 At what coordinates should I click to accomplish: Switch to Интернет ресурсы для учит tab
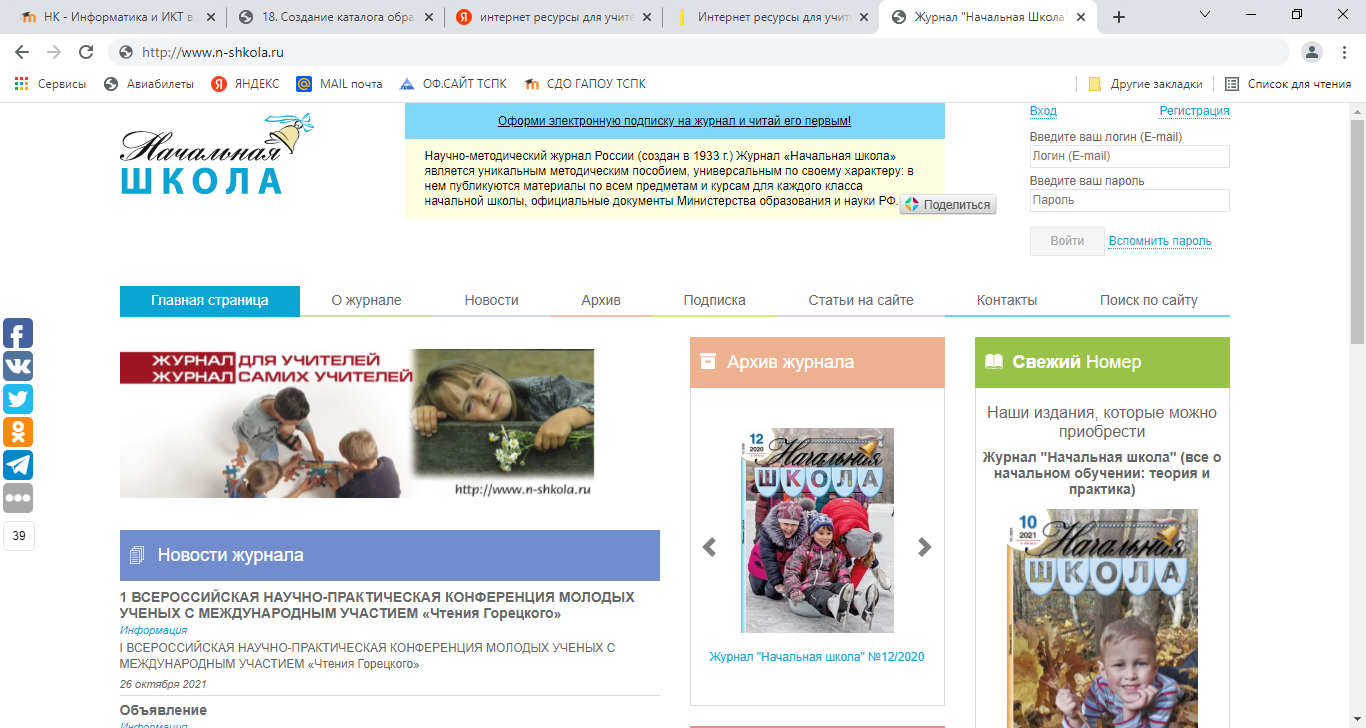tap(770, 17)
